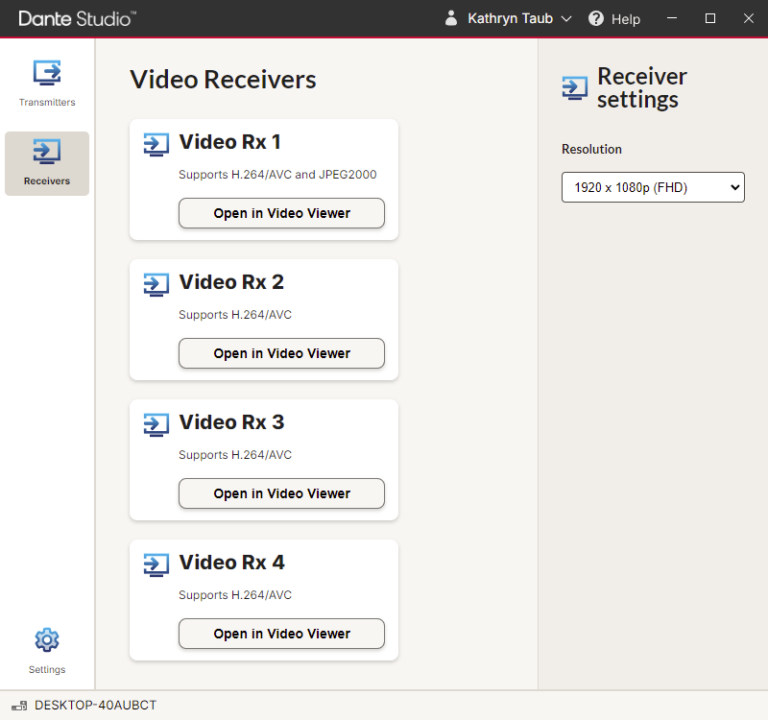Viewport: 768px width, 720px height.
Task: Click the Video Rx 1 receiver icon
Action: (156, 144)
